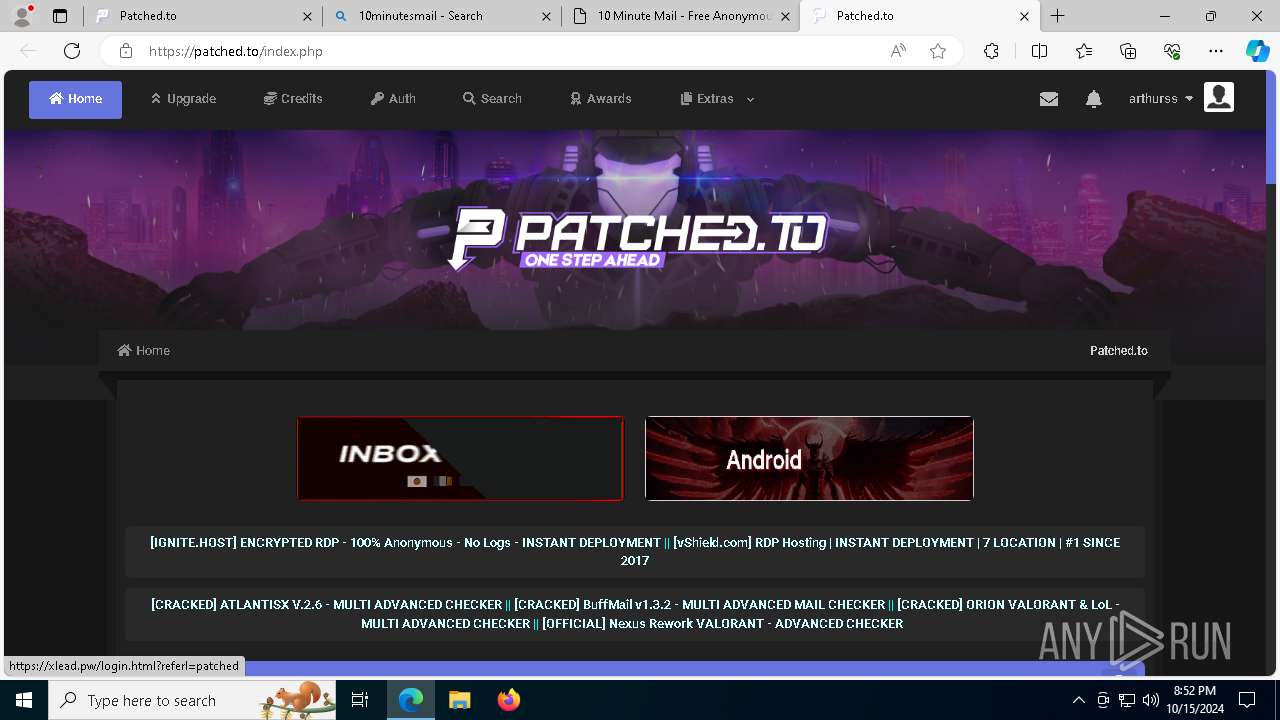This screenshot has width=1280, height=720.
Task: Open the Search nav item
Action: 492,99
